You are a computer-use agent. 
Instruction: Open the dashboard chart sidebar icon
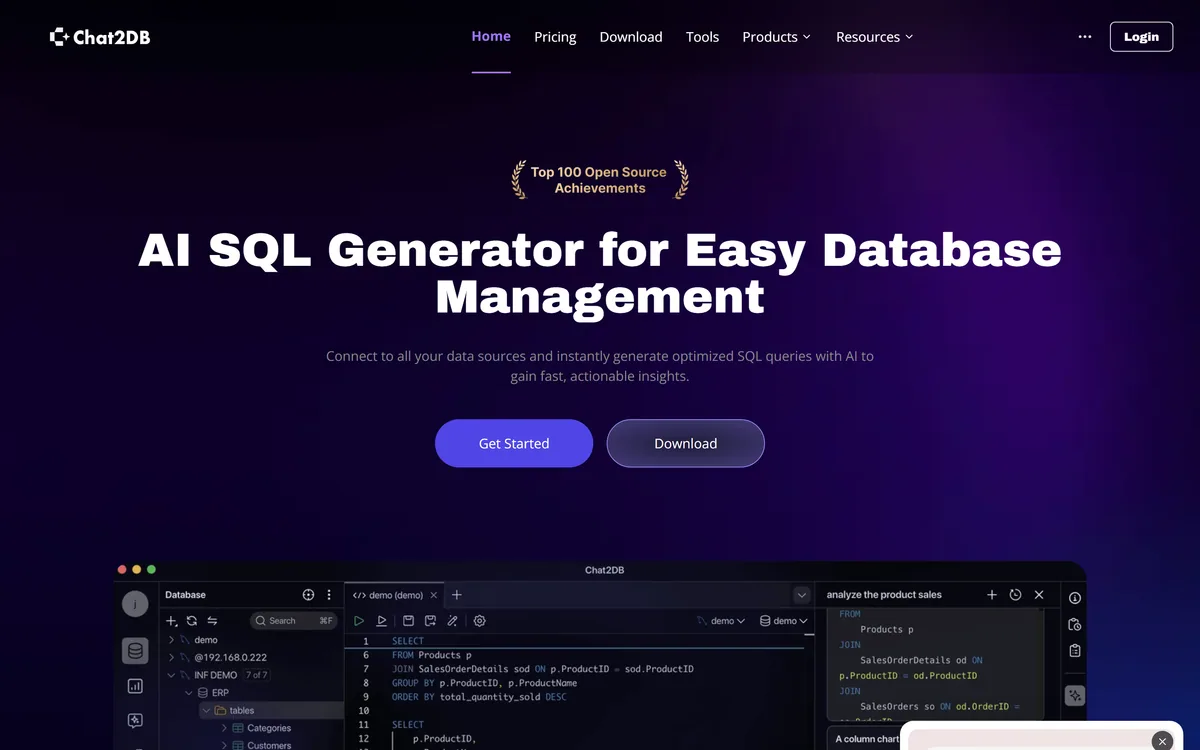[x=135, y=686]
